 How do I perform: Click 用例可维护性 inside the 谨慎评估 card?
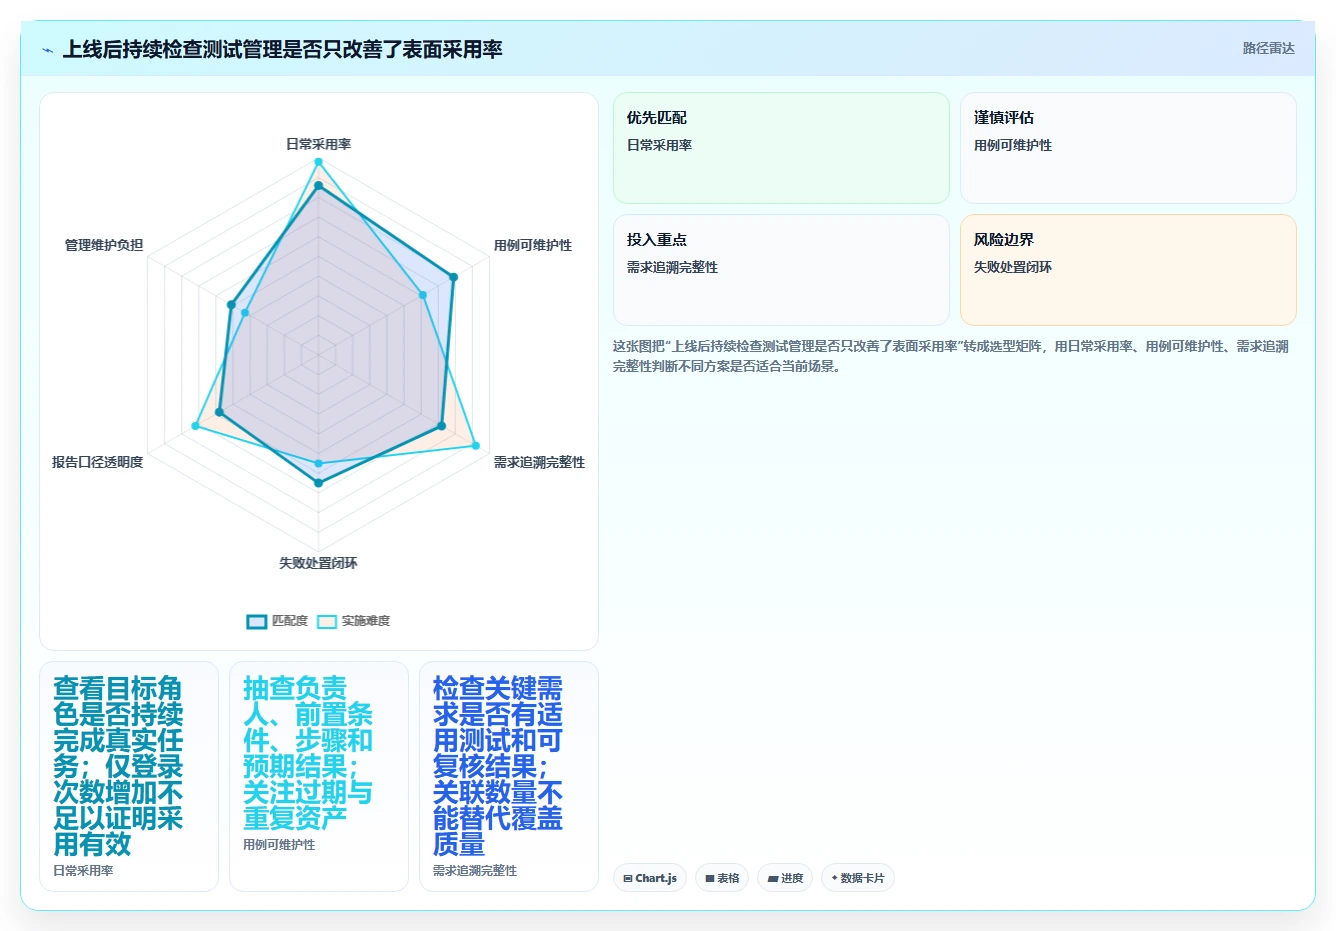(1013, 145)
